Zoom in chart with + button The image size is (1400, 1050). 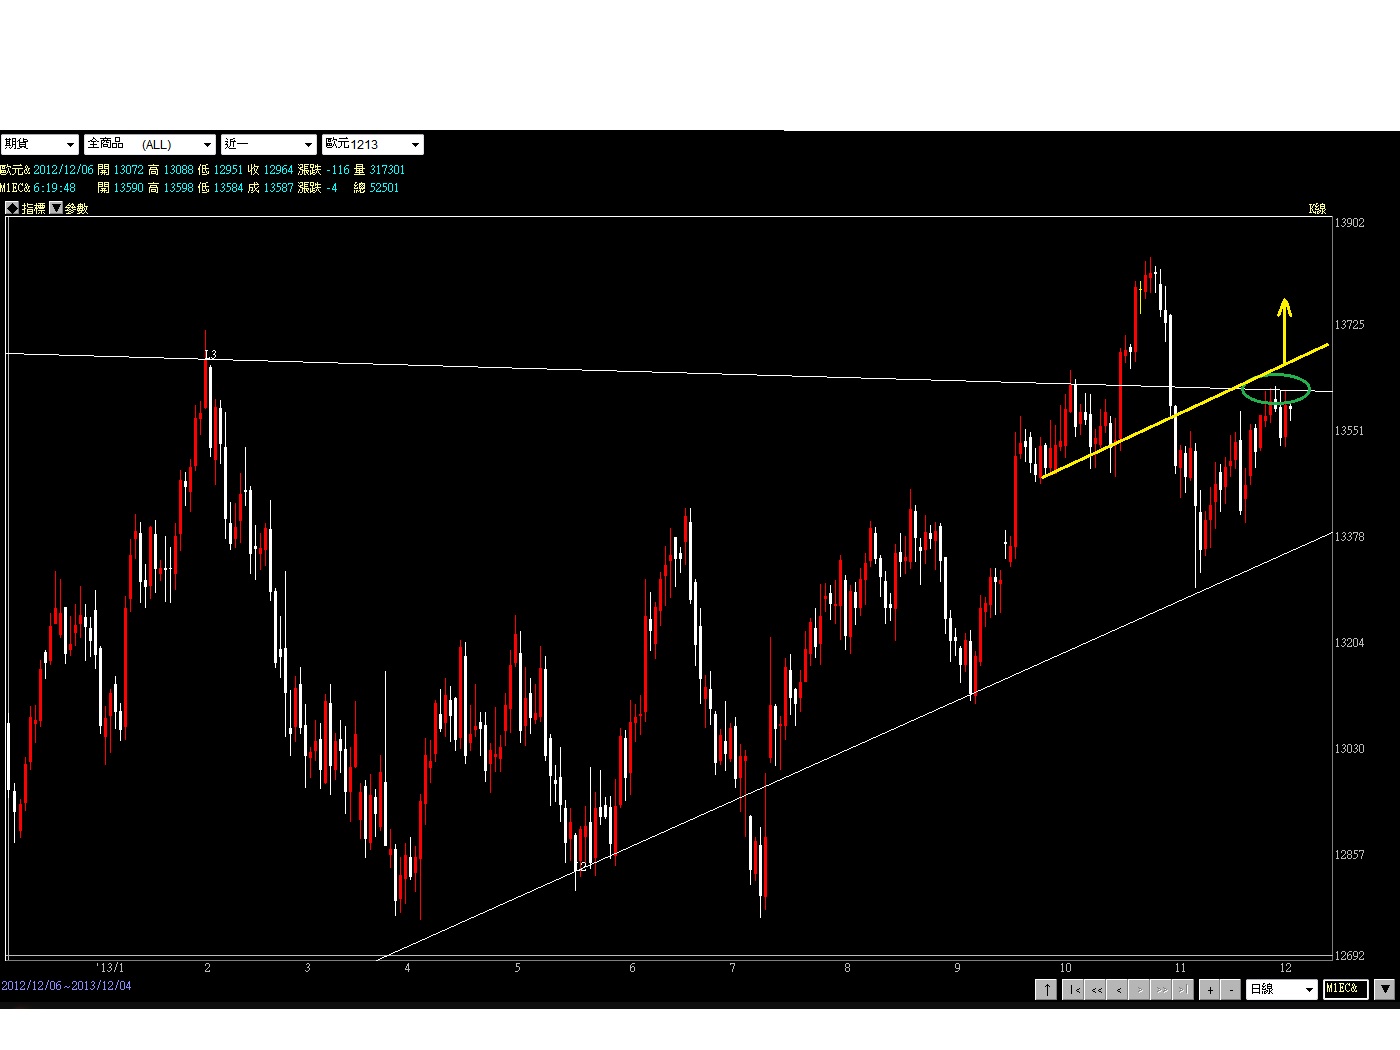click(1210, 989)
